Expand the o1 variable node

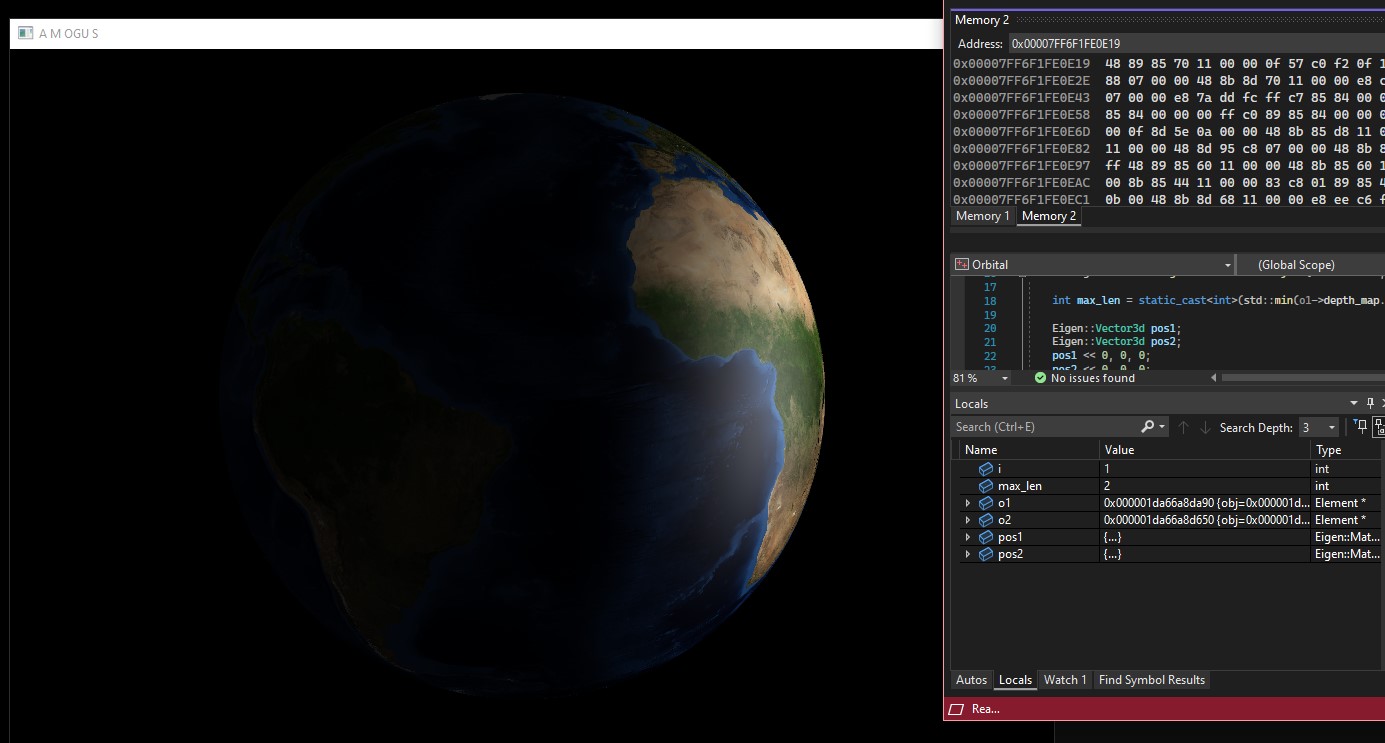967,503
